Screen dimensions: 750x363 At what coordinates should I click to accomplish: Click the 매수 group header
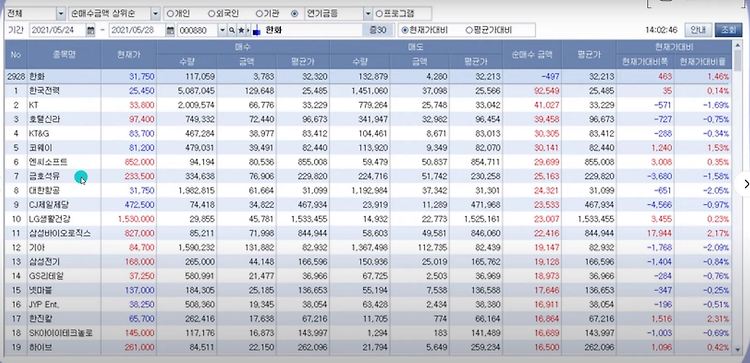243,47
